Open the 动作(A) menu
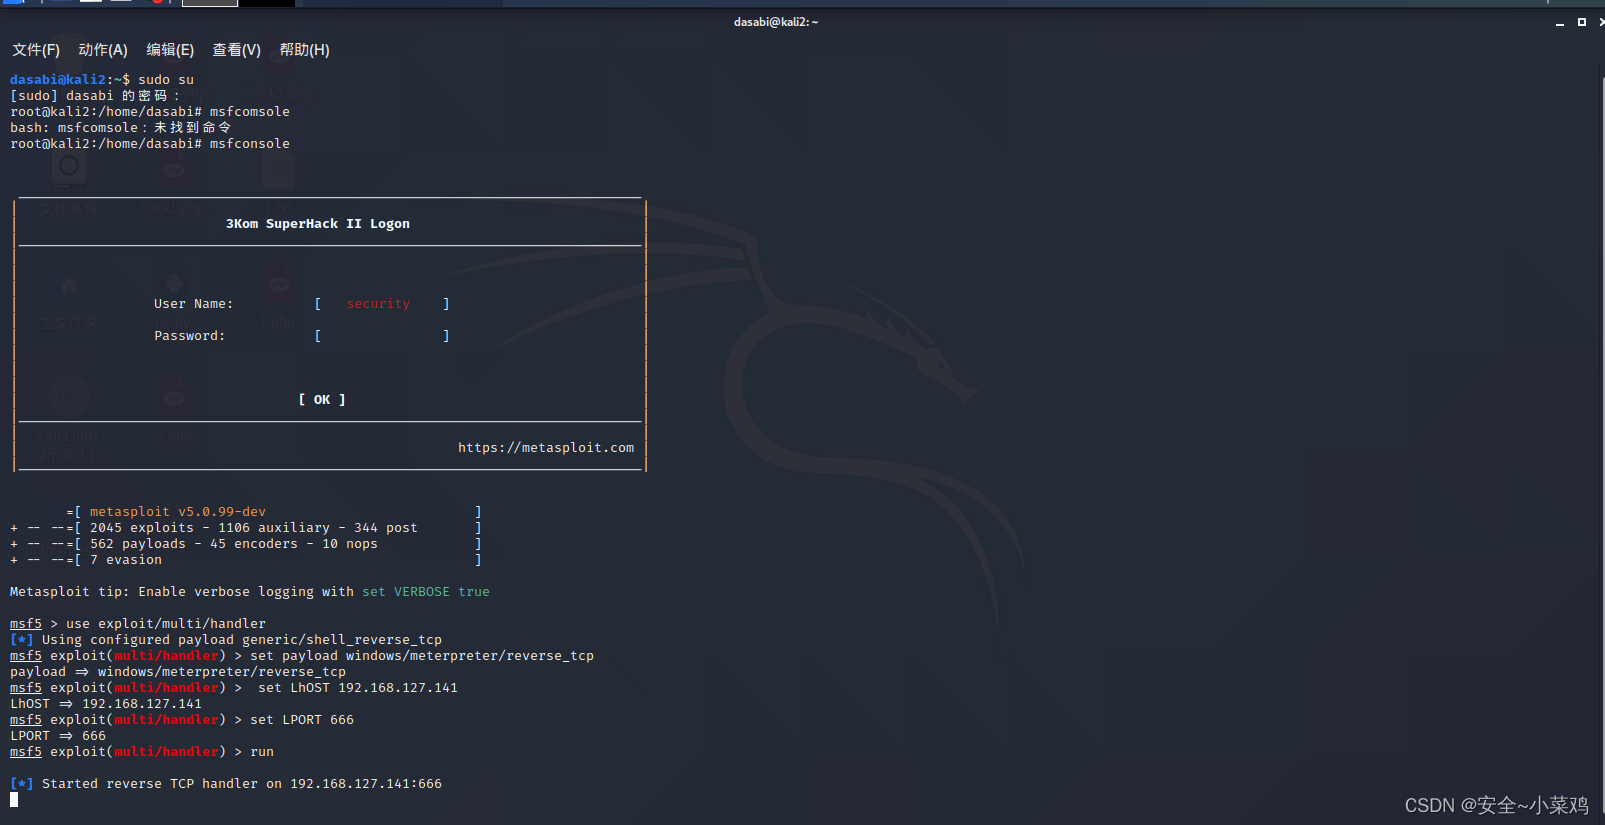Screen dimensions: 1605x825 (x=103, y=50)
